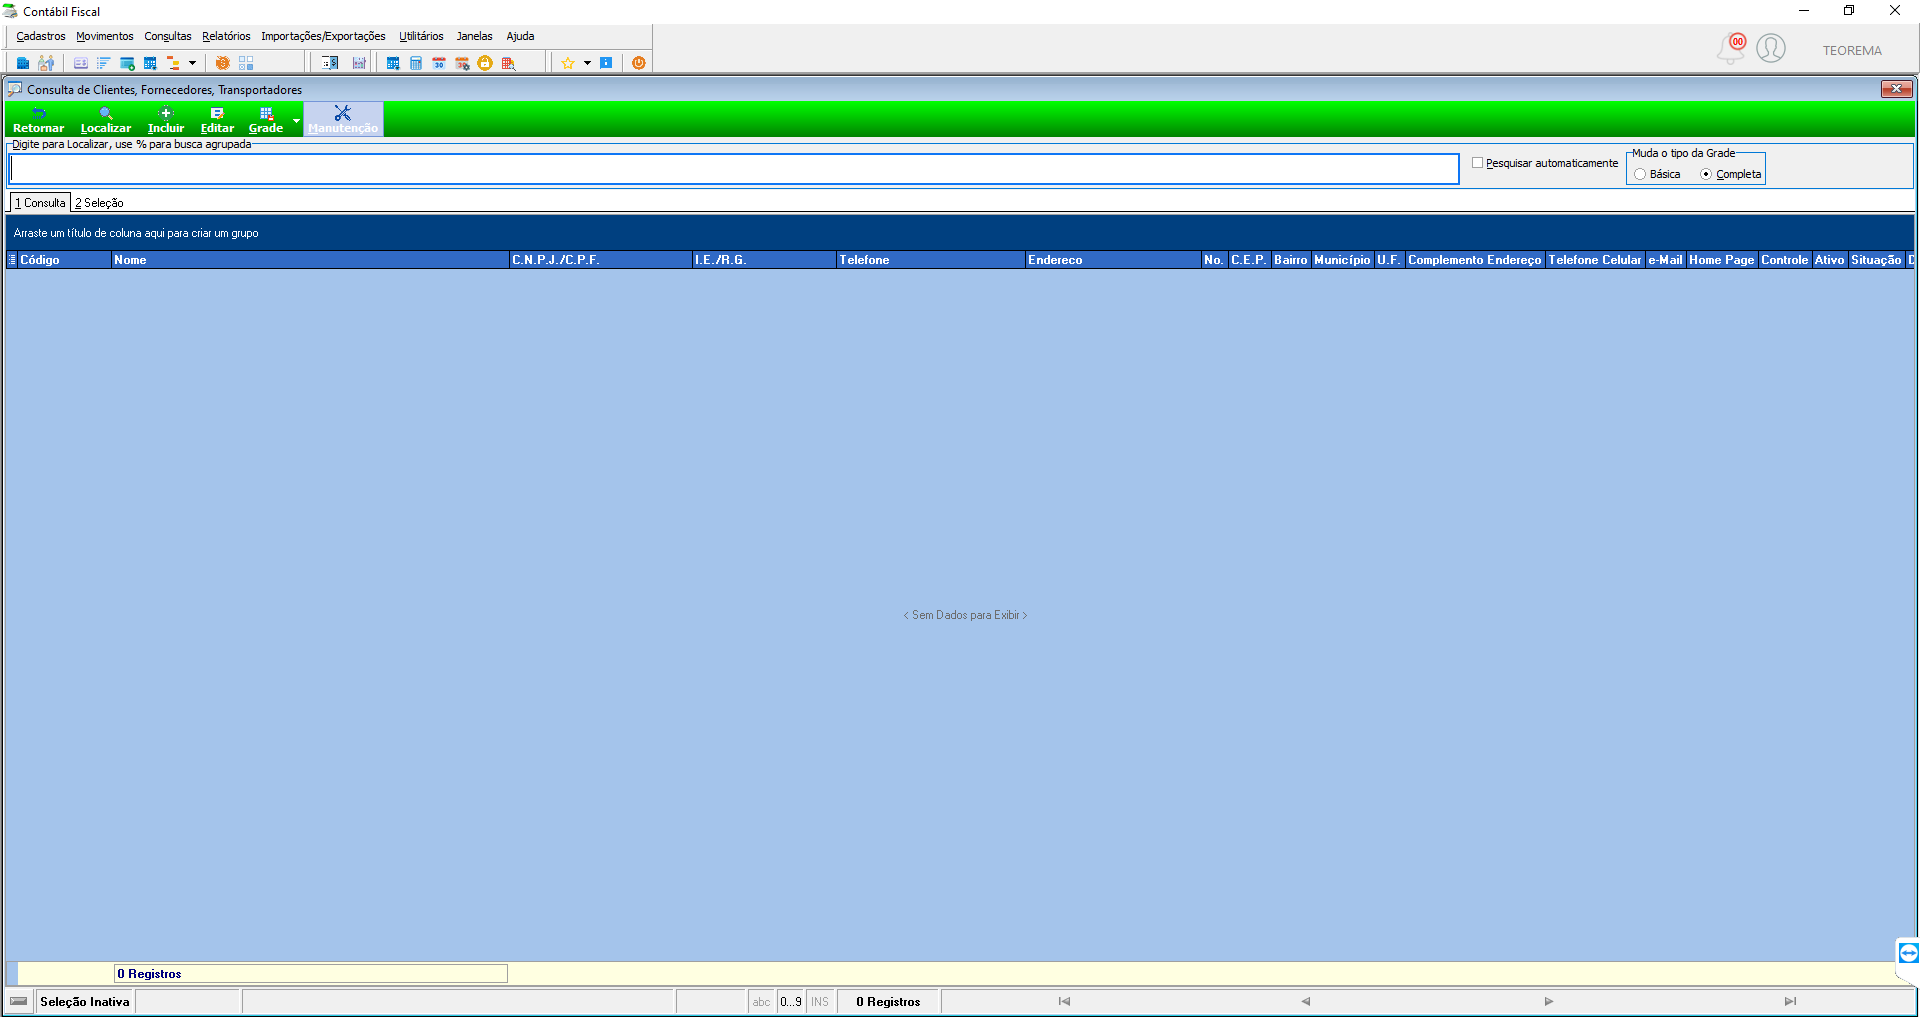
Task: Open the Consultas menu
Action: pyautogui.click(x=168, y=36)
